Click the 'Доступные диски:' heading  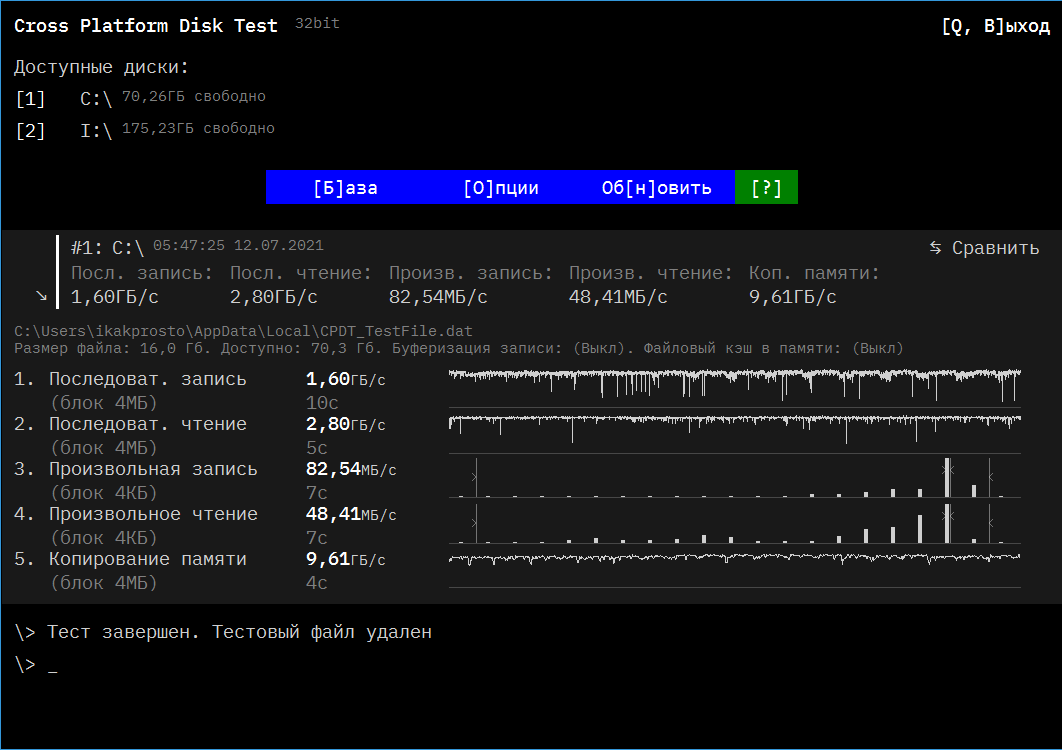[x=101, y=67]
